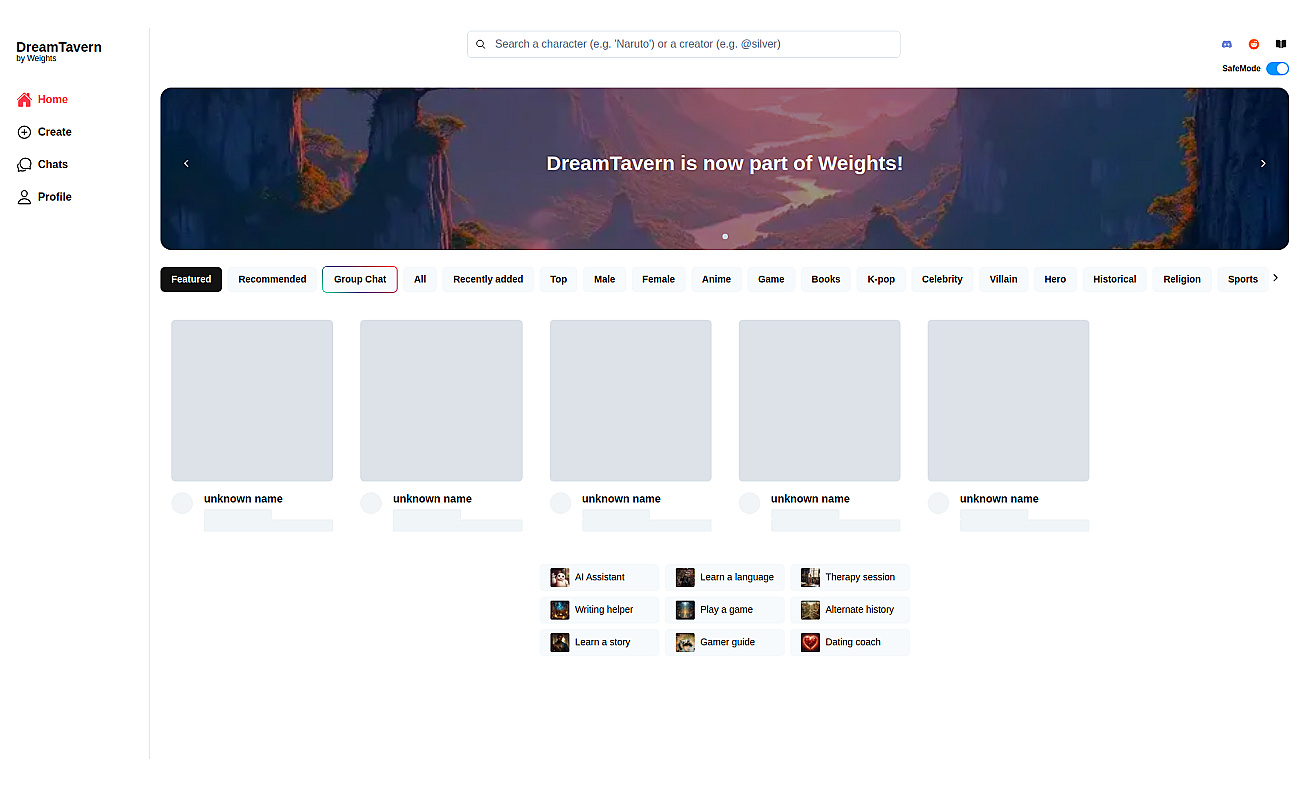Screen dimensions: 1300x788
Task: Select the Recommended category tab
Action: 272,280
